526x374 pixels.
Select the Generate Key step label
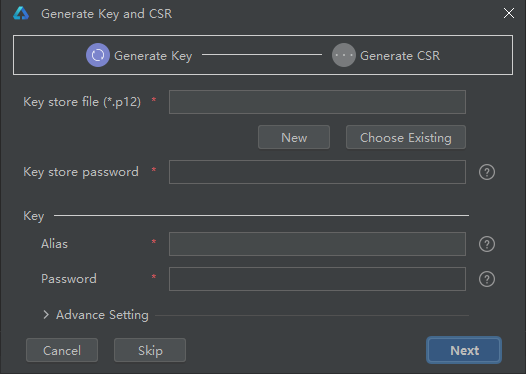point(153,56)
